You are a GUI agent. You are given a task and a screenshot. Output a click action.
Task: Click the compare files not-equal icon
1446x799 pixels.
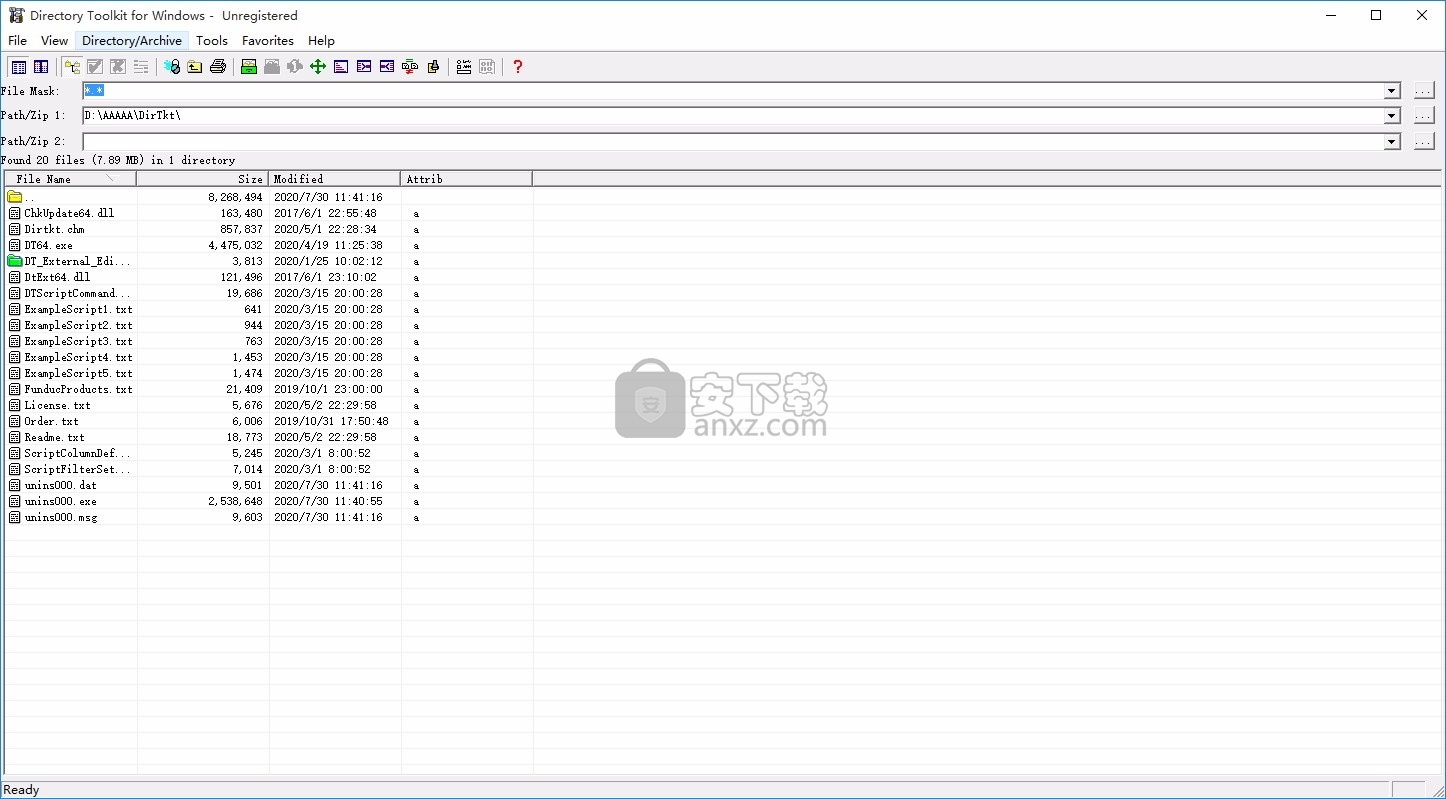pos(410,67)
